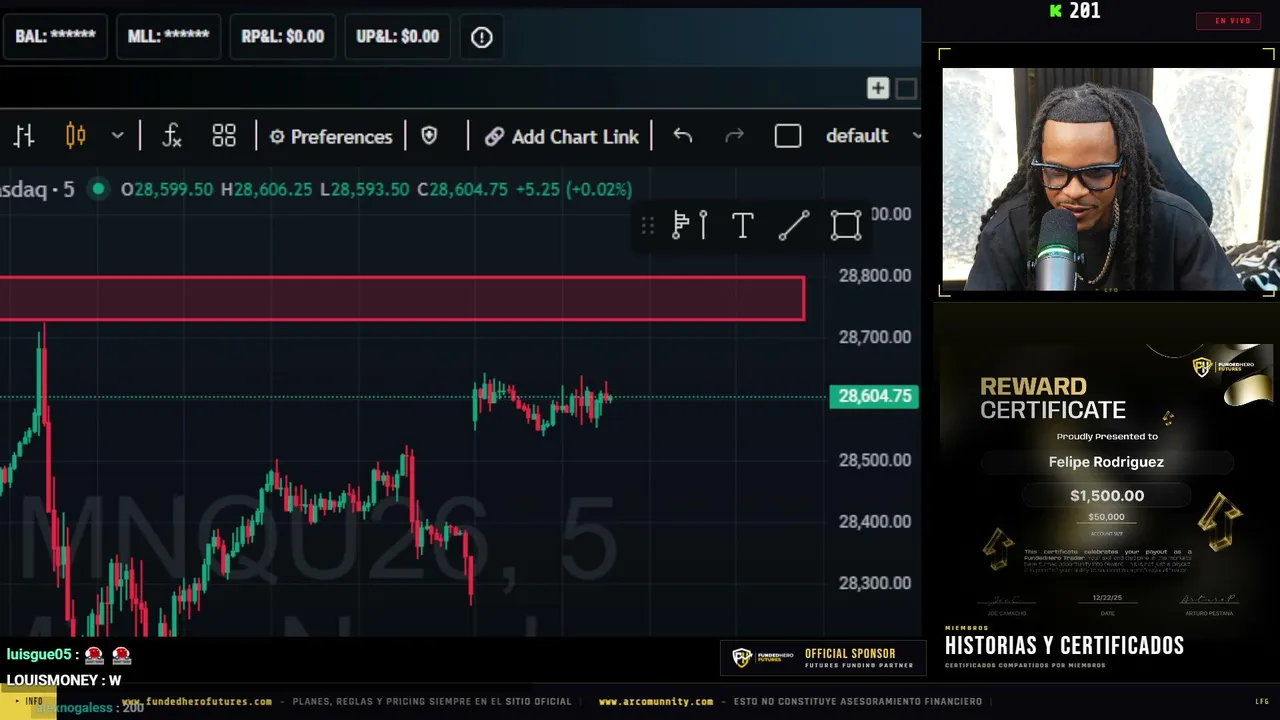This screenshot has height=720, width=1280.
Task: Open the Reward Certificate image
Action: (x=1107, y=482)
